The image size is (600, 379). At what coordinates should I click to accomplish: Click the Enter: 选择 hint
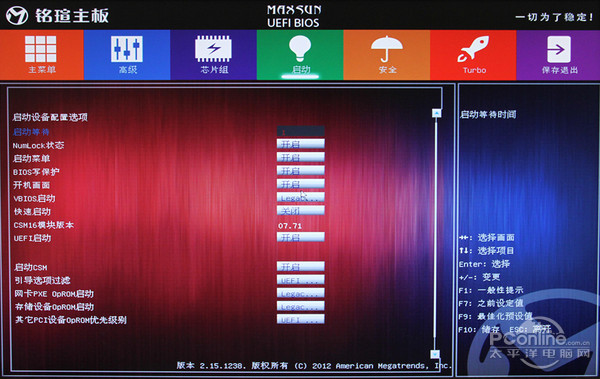(484, 264)
